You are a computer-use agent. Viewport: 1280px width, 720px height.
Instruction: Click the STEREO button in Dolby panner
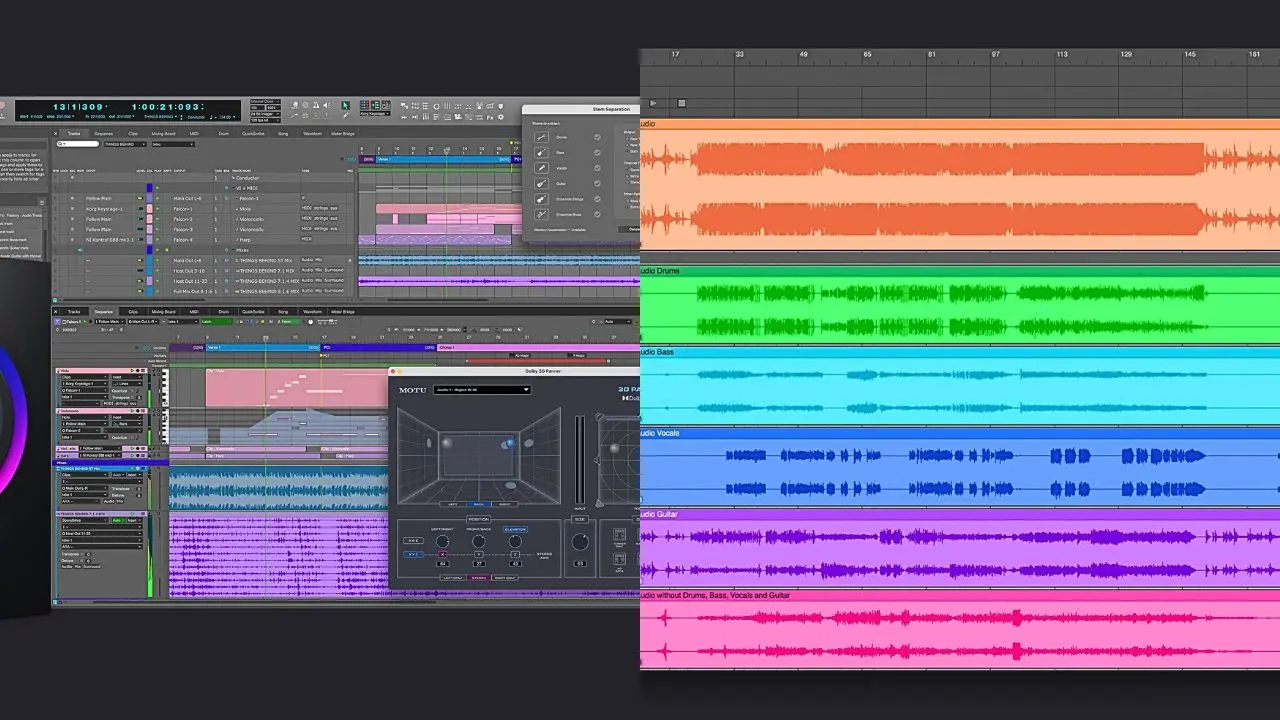click(x=479, y=578)
